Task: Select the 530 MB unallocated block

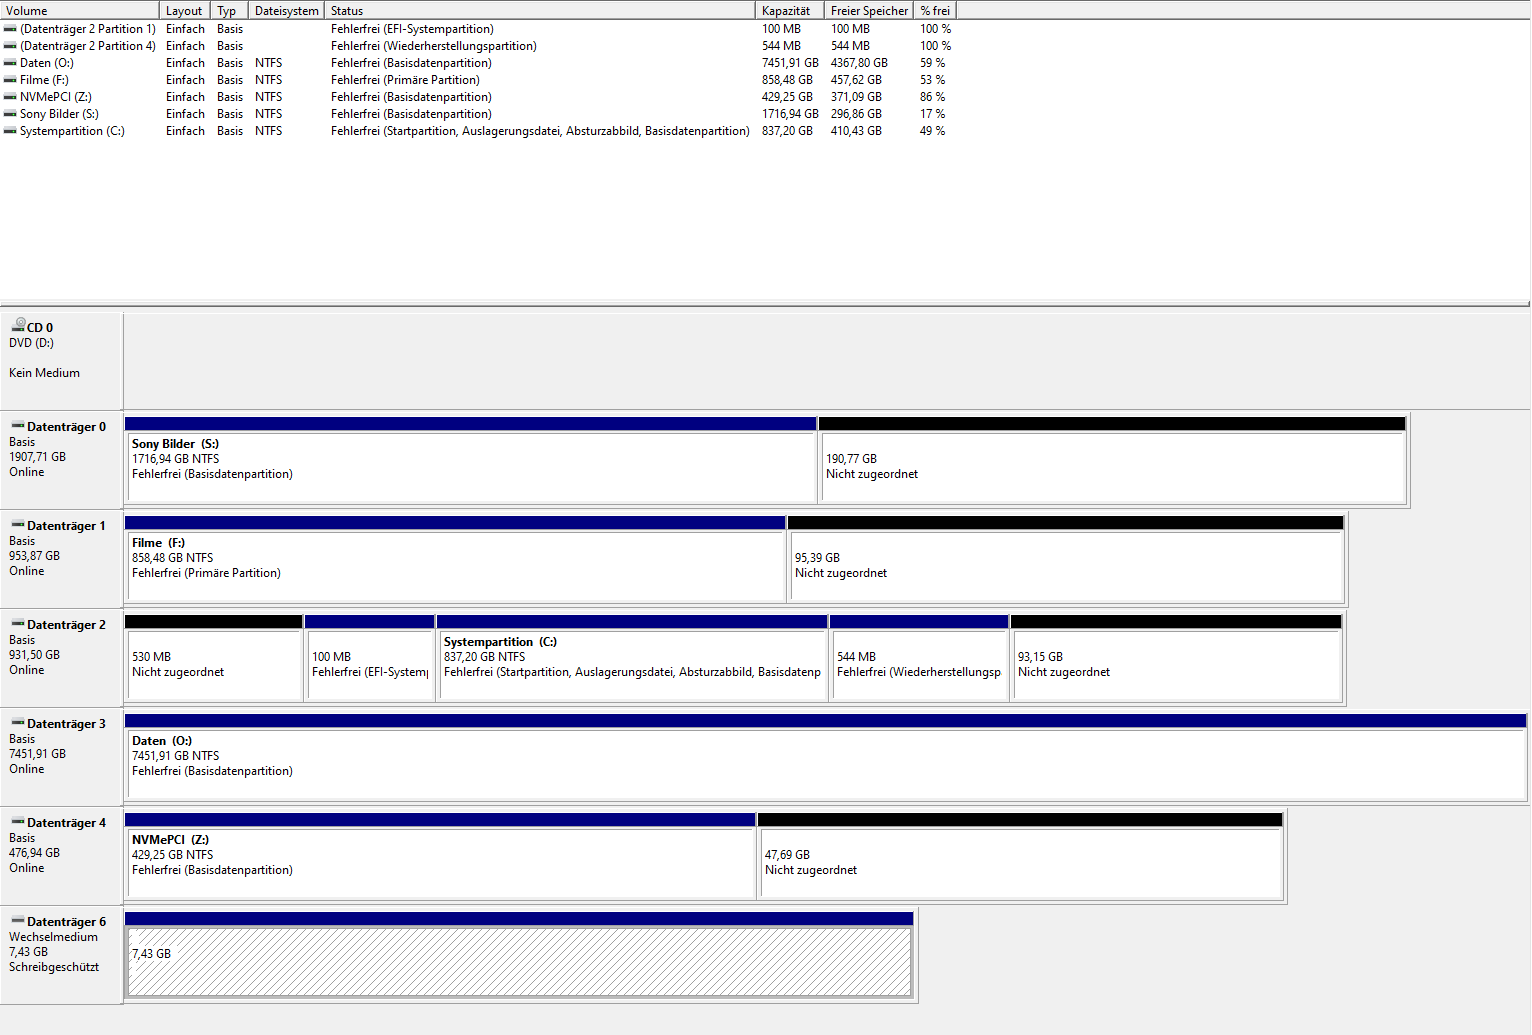Action: [x=214, y=658]
